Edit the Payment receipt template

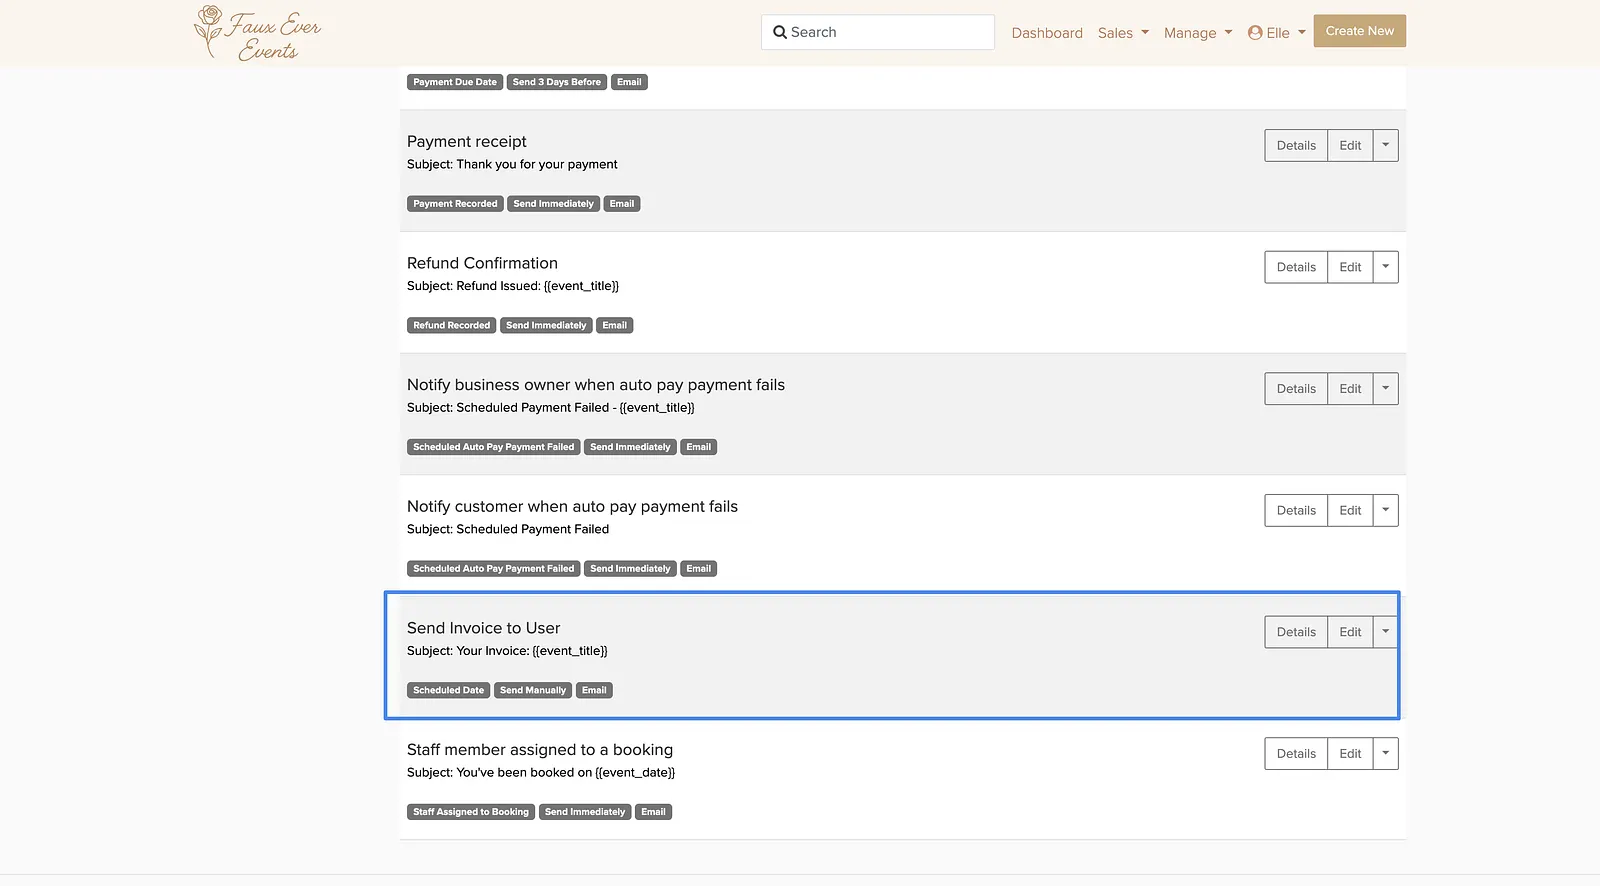(1350, 146)
